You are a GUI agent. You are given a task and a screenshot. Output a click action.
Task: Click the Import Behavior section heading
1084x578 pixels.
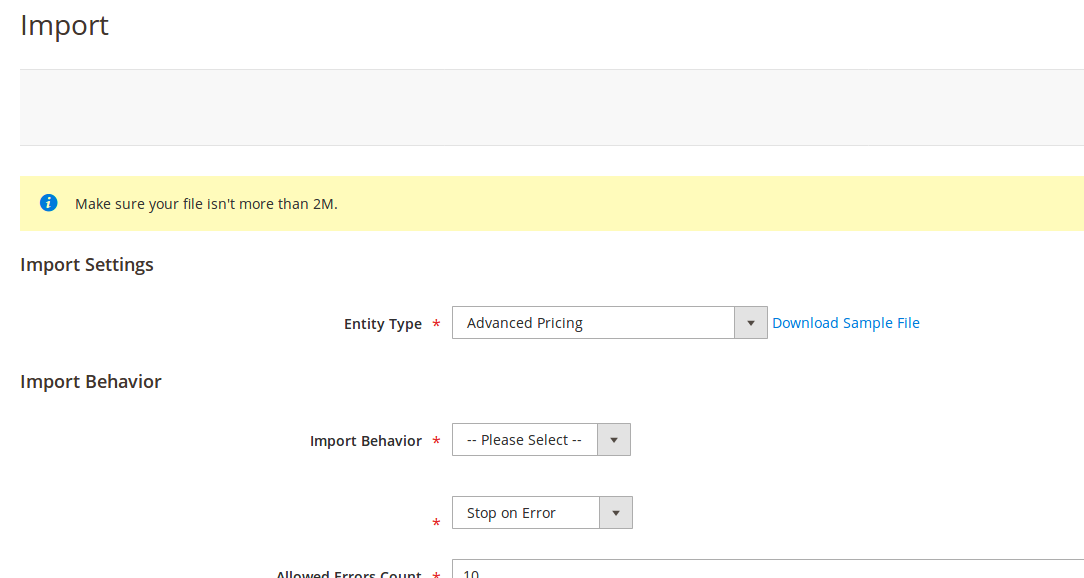(x=91, y=382)
